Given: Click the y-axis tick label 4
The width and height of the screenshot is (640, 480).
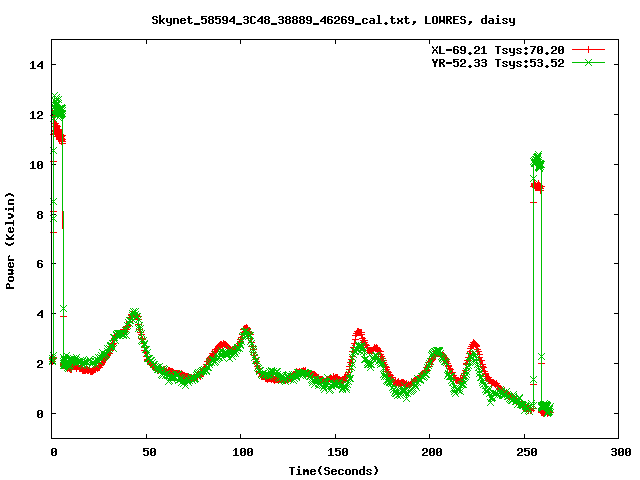Looking at the screenshot, I should point(40,314).
